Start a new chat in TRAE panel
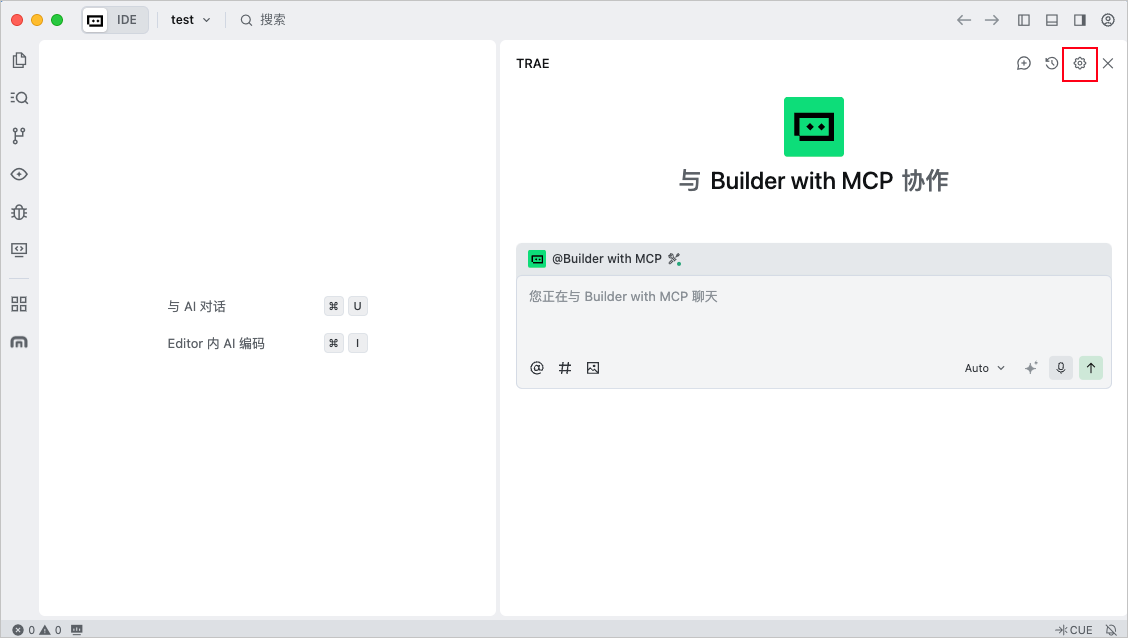The height and width of the screenshot is (638, 1128). coord(1024,63)
